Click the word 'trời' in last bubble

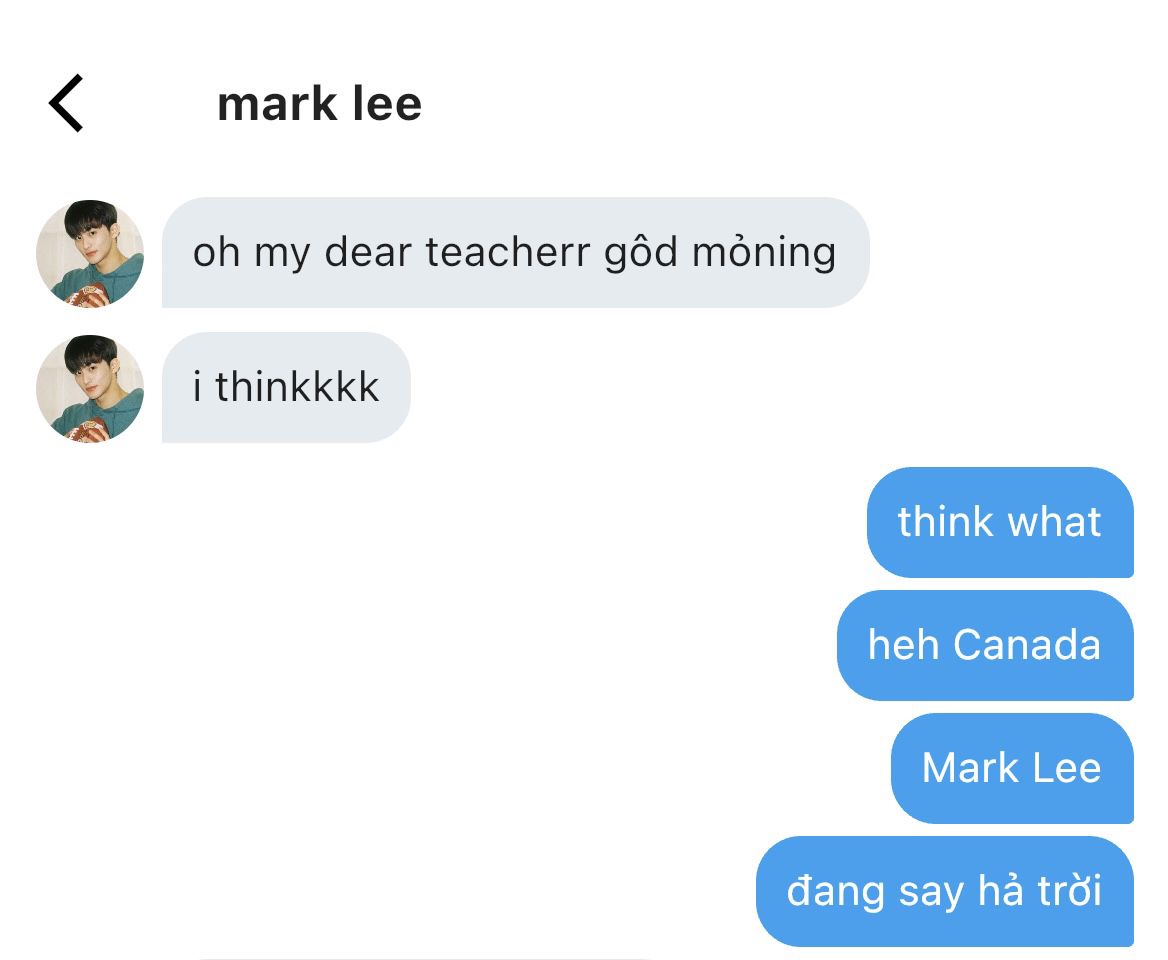pos(1070,891)
